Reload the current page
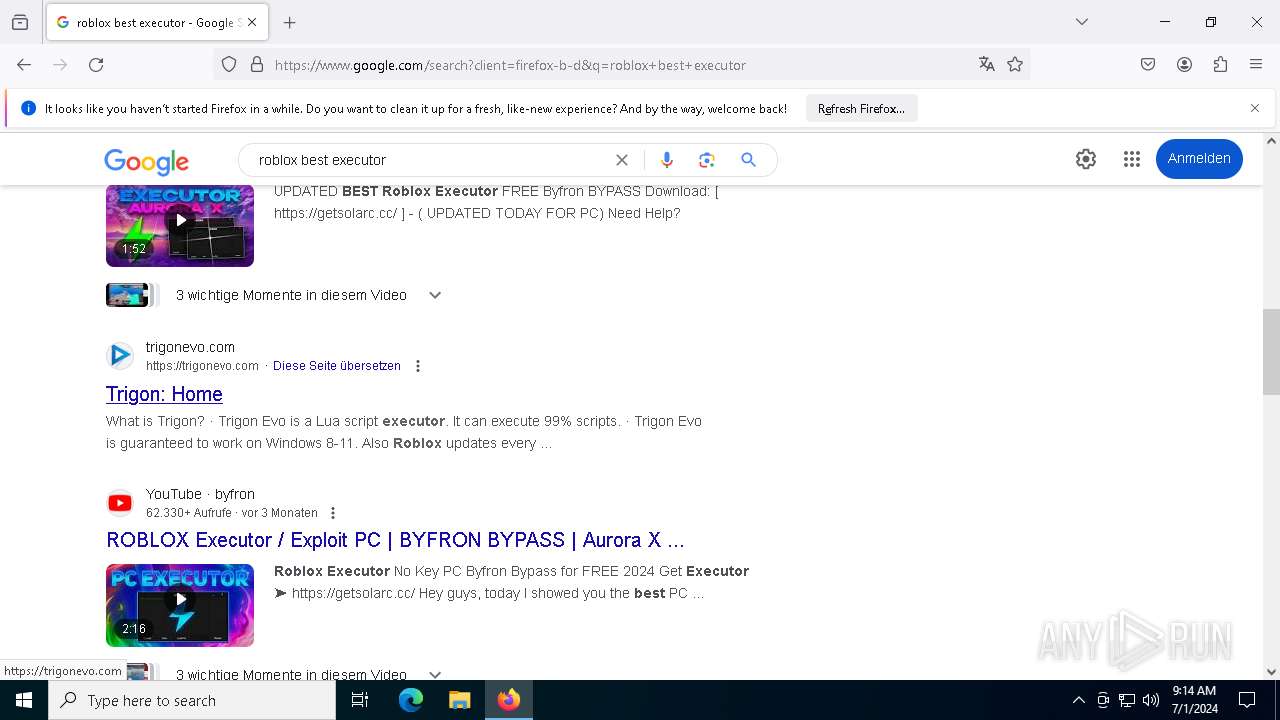The width and height of the screenshot is (1280, 720). (x=96, y=65)
